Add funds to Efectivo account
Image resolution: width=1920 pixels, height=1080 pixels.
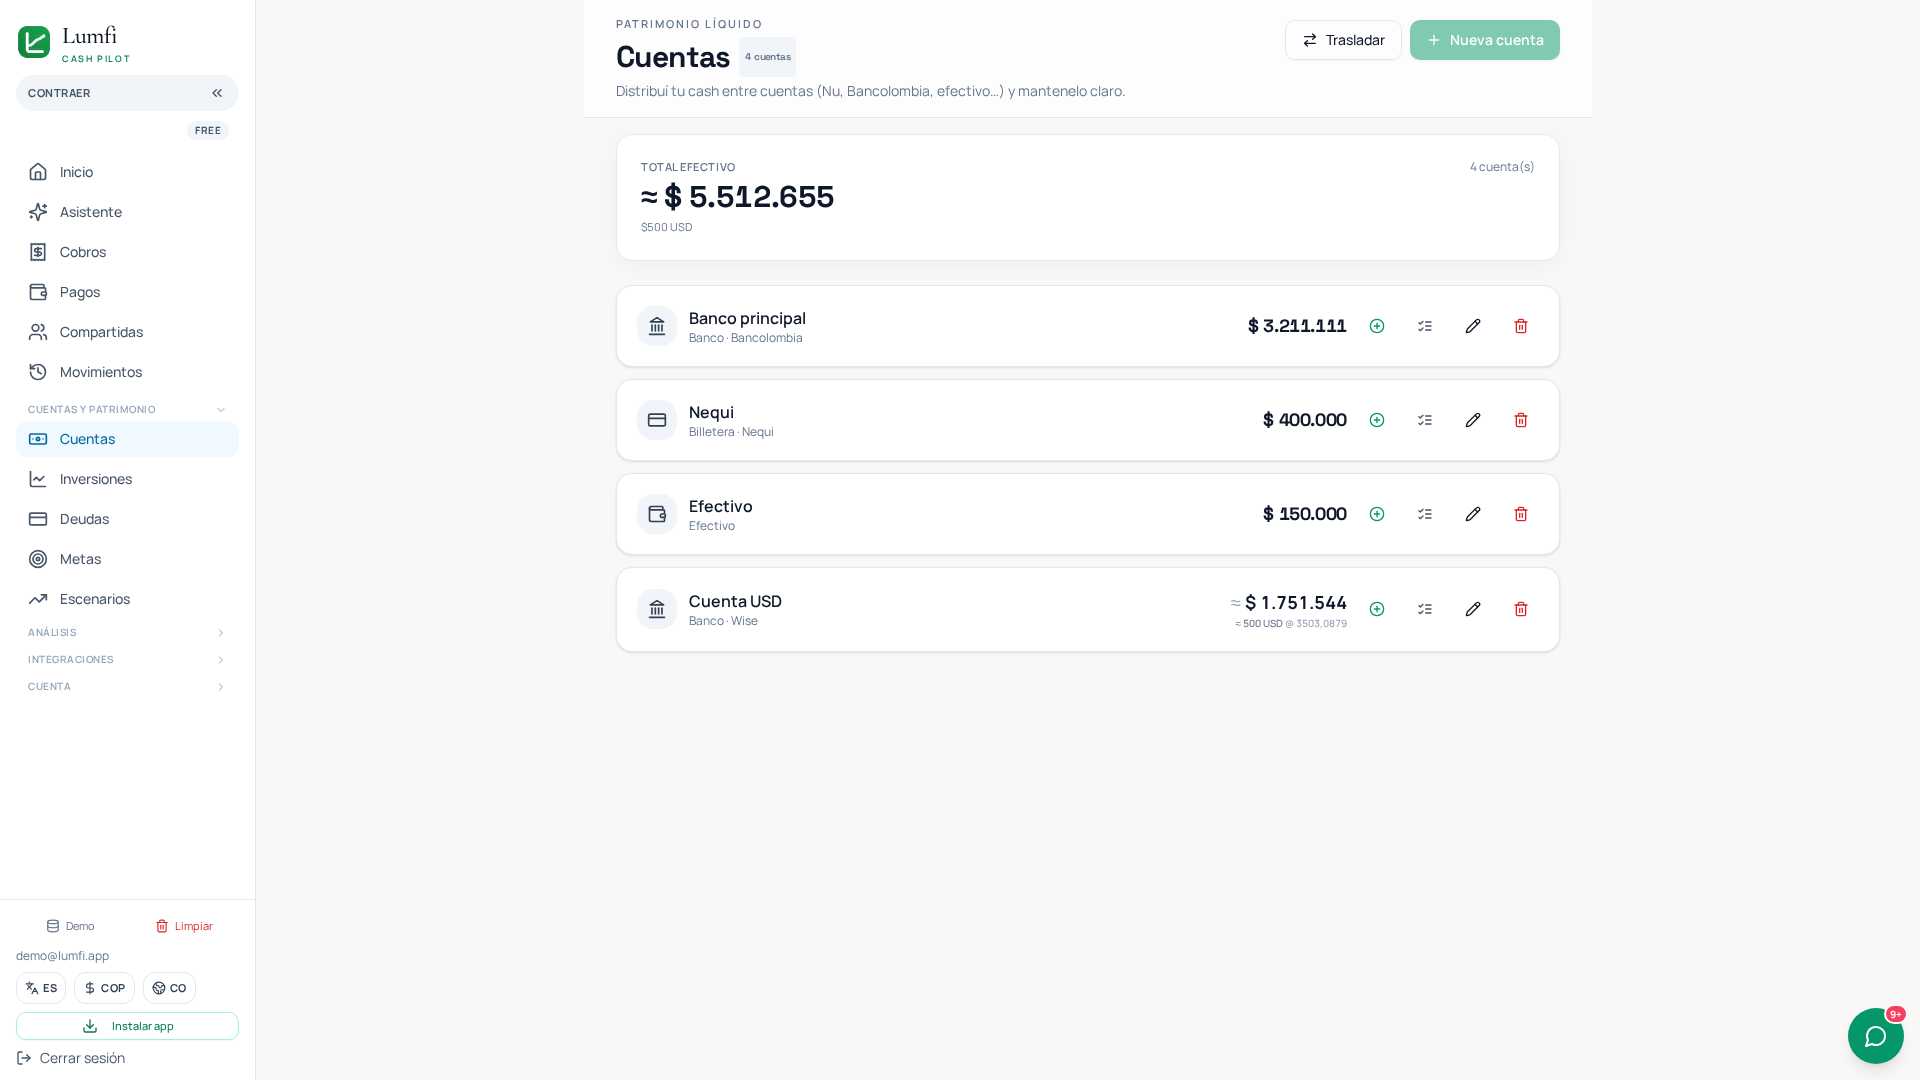point(1377,514)
